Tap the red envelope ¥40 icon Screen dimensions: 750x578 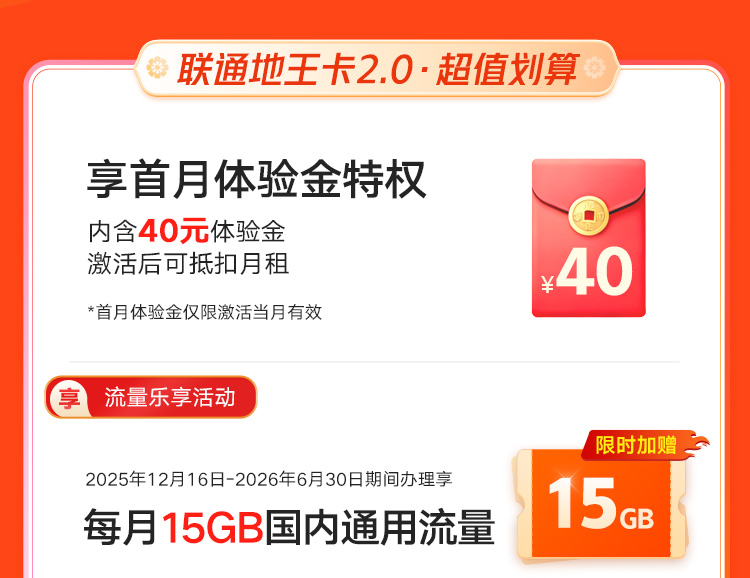click(589, 238)
